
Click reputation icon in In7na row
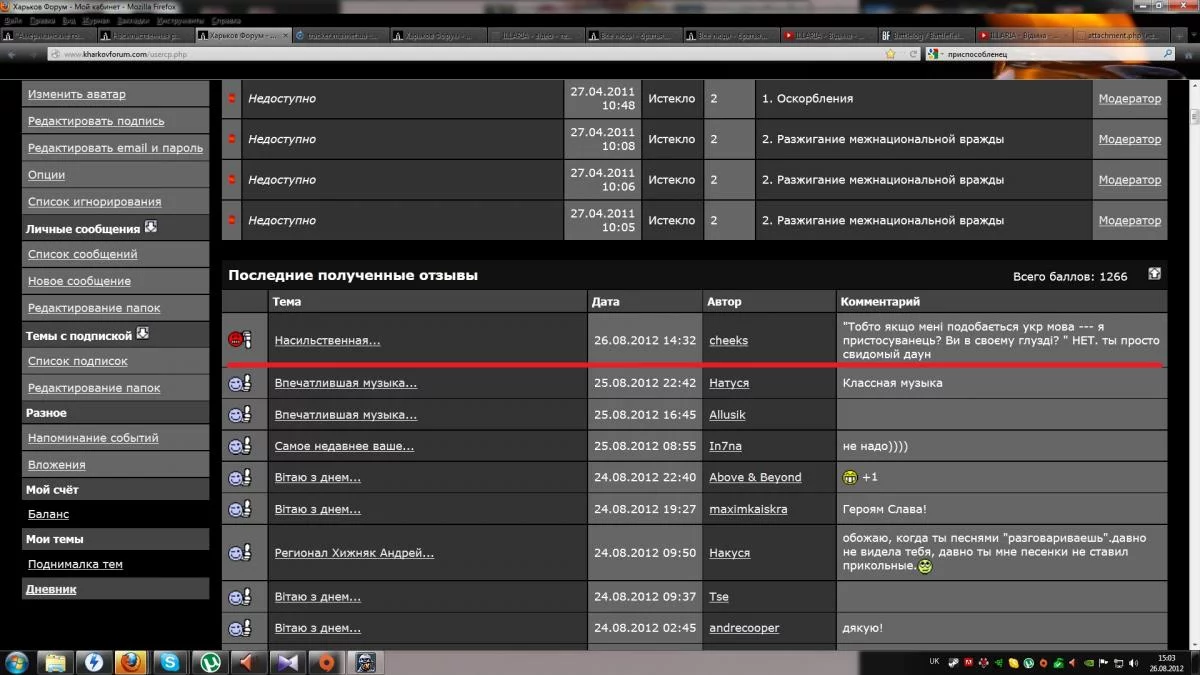240,446
